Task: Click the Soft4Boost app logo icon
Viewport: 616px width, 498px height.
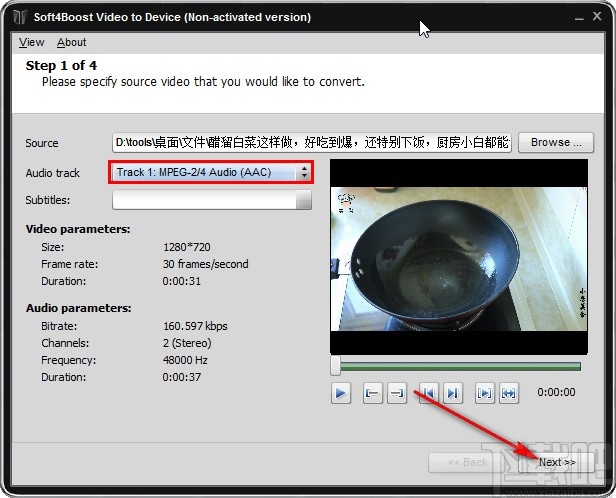Action: pyautogui.click(x=20, y=17)
